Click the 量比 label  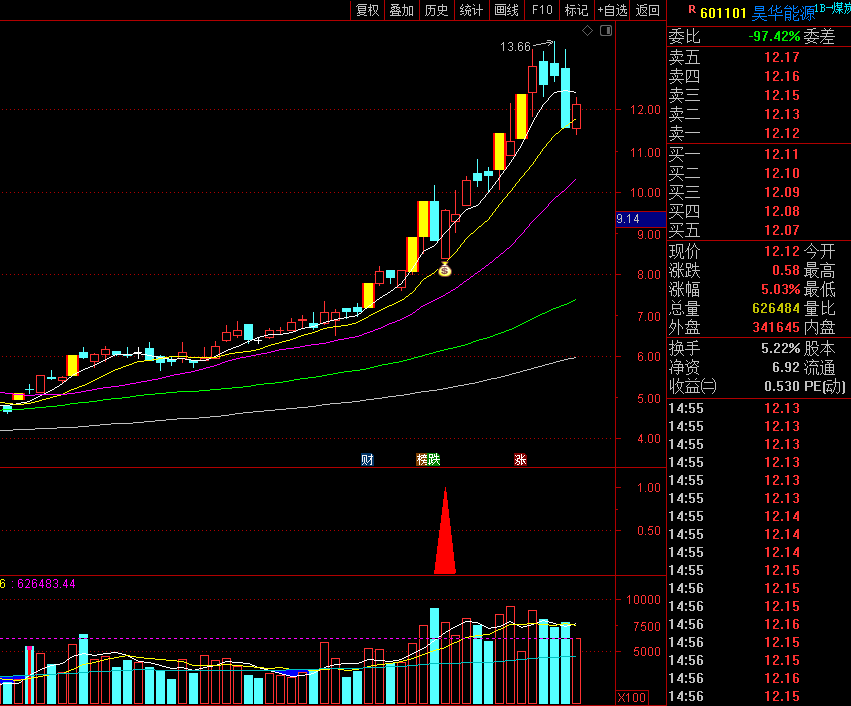tap(819, 308)
